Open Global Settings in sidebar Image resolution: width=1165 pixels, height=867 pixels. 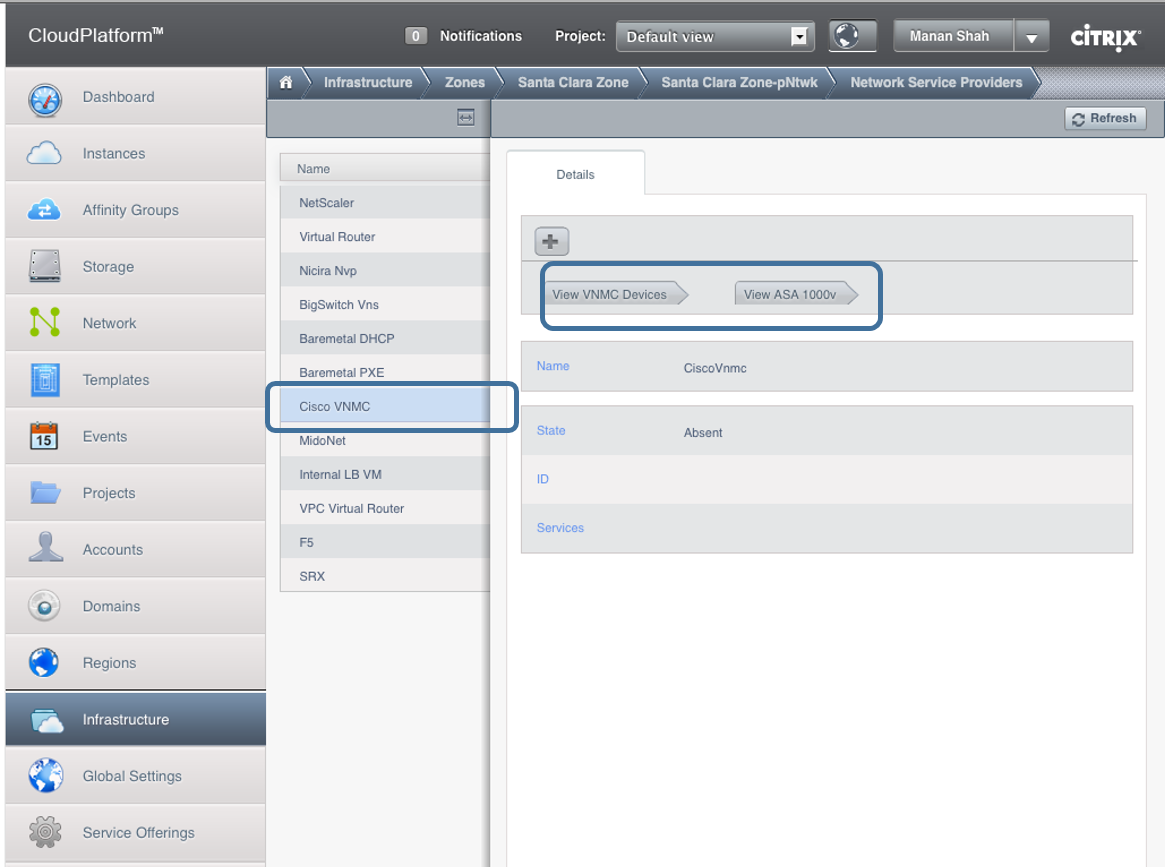click(x=132, y=776)
